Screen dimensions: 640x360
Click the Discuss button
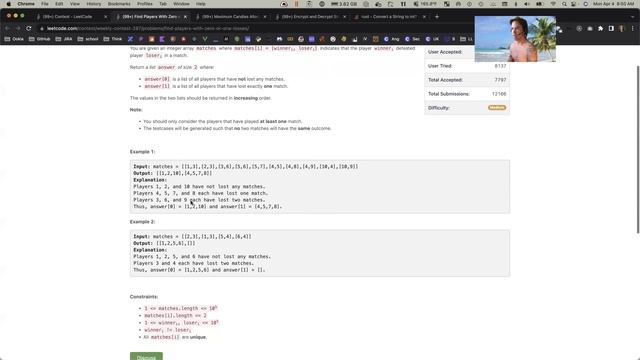pos(146,356)
